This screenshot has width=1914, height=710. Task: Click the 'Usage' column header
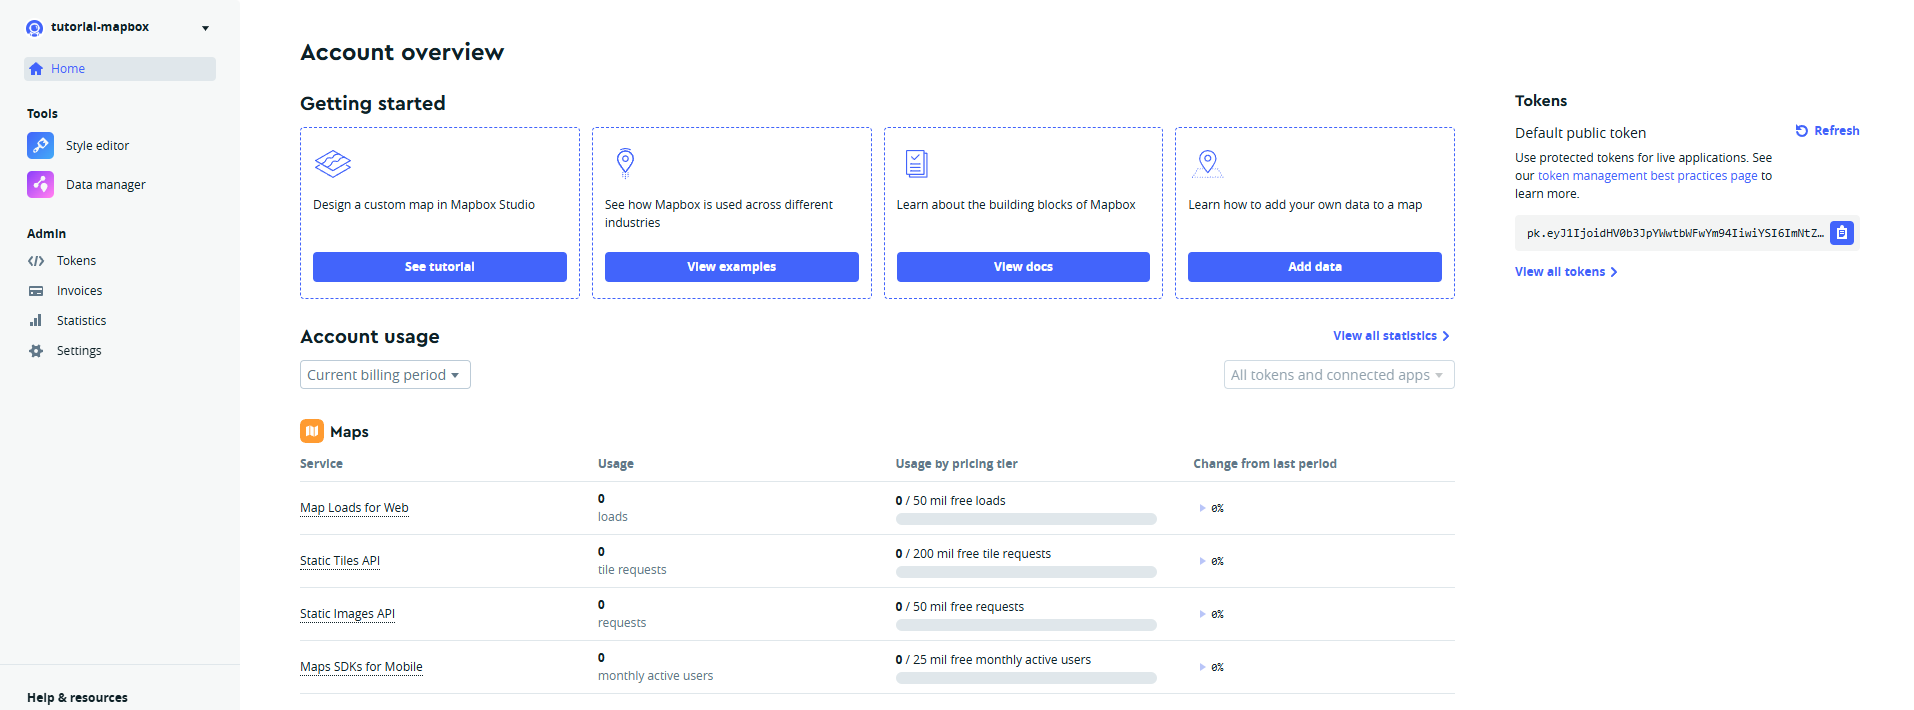click(x=616, y=464)
